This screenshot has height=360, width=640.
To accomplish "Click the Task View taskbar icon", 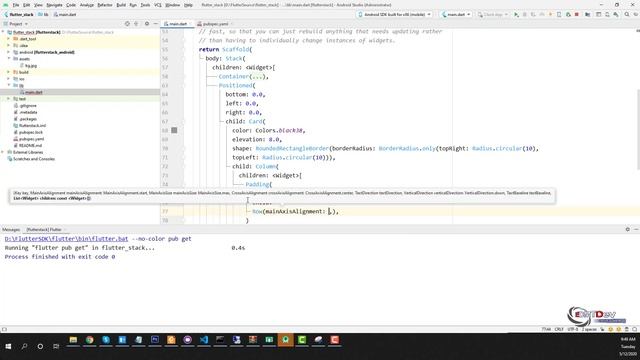I will pyautogui.click(x=56, y=346).
